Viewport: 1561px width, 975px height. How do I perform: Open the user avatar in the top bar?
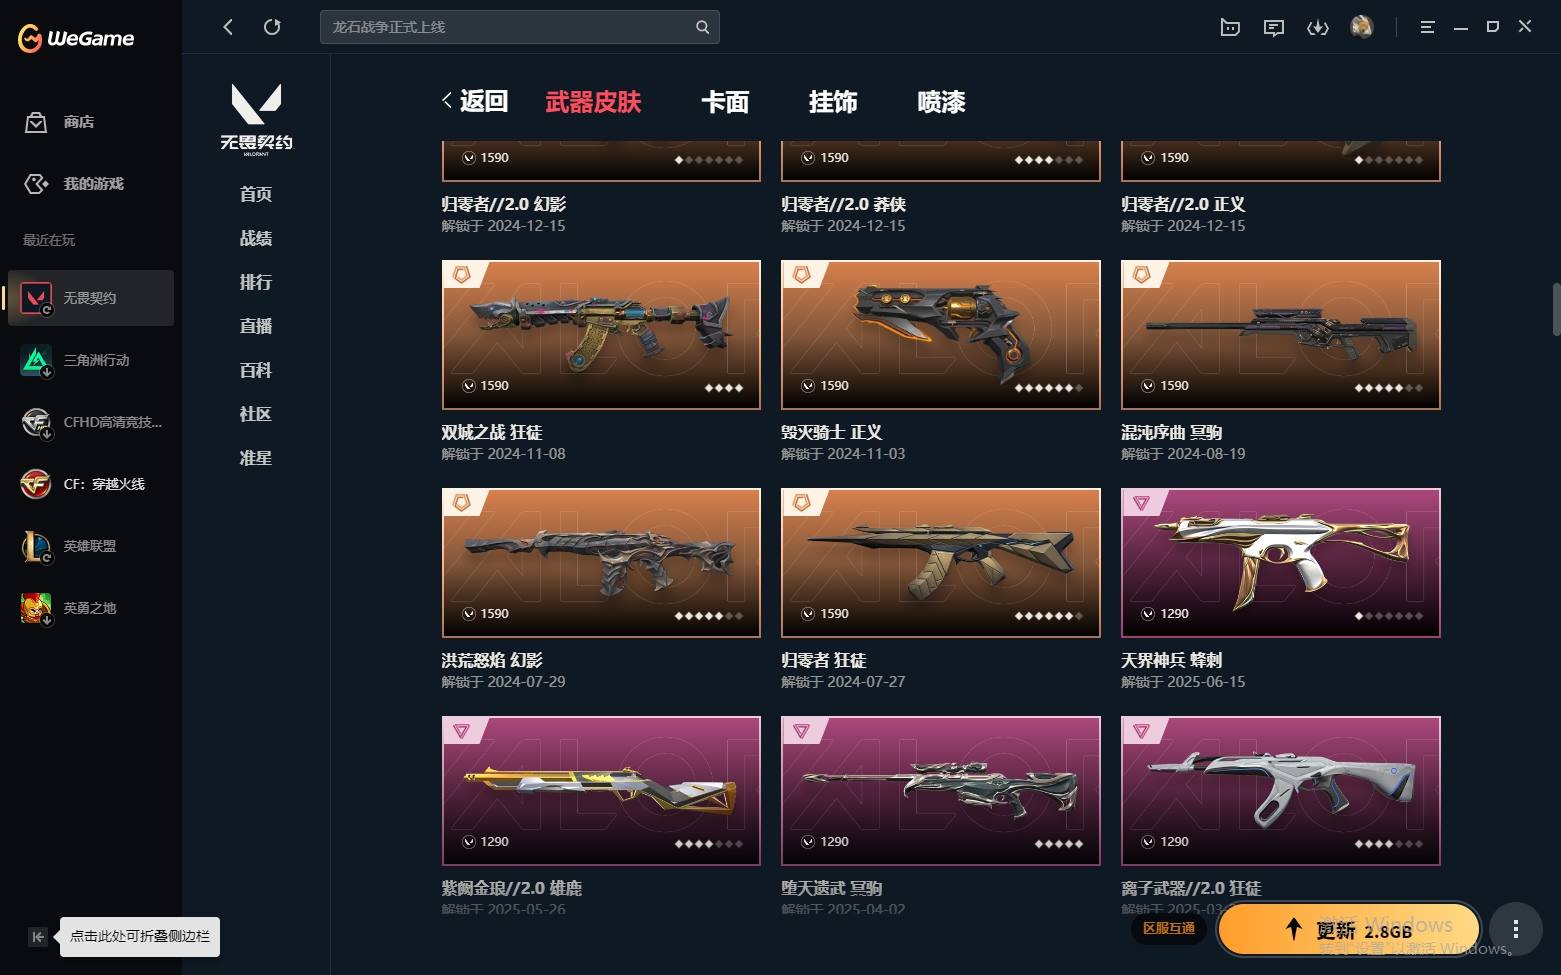pyautogui.click(x=1362, y=27)
